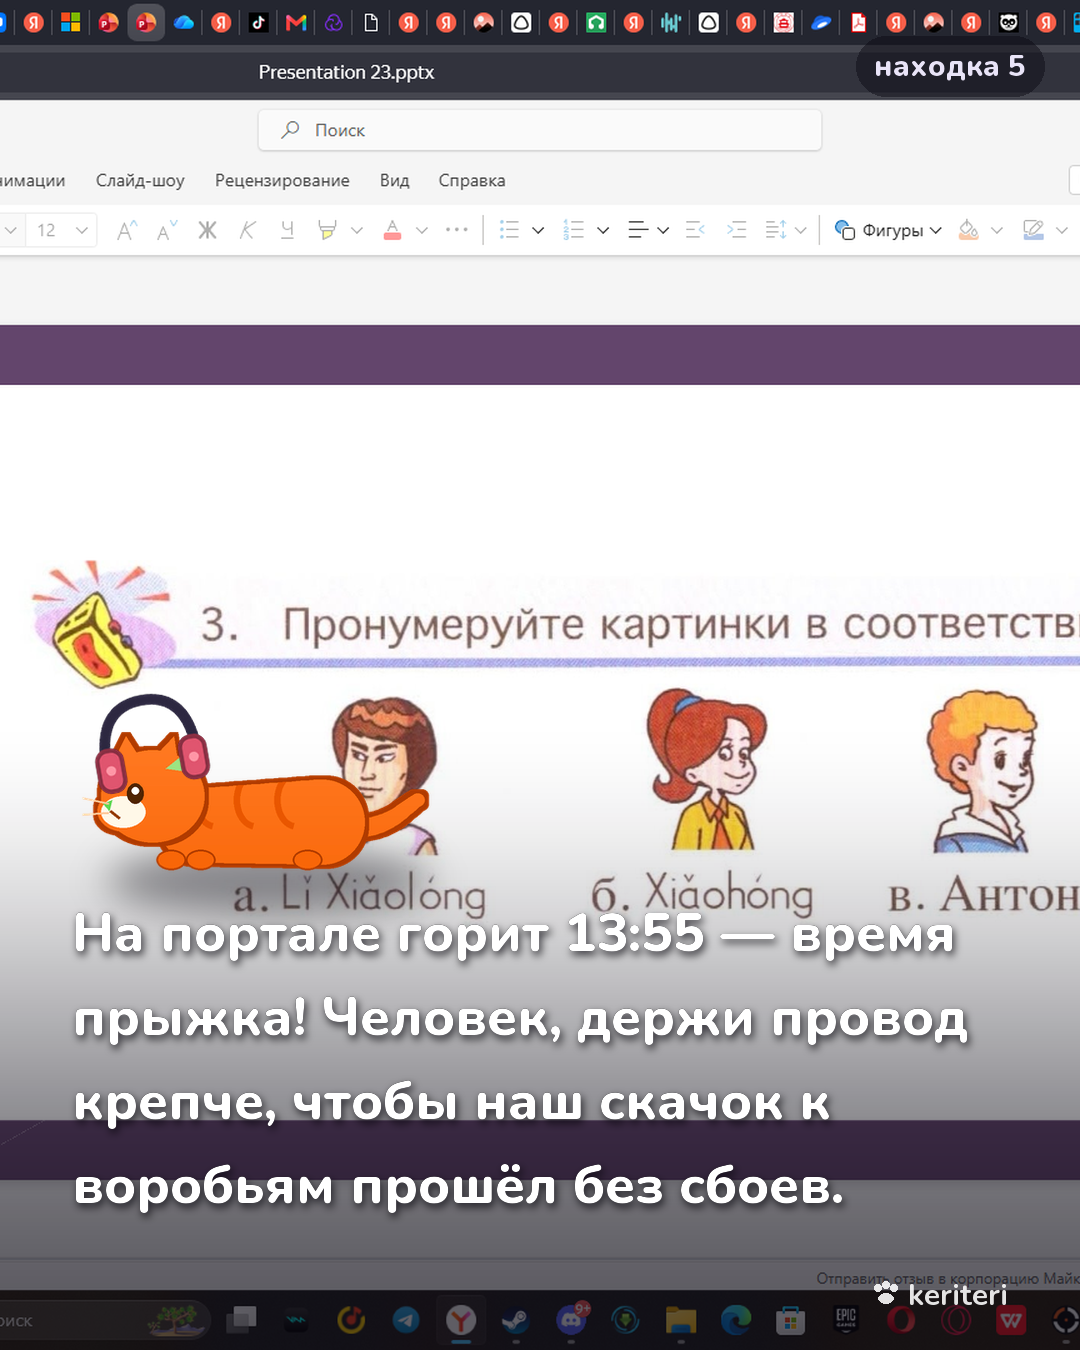The width and height of the screenshot is (1080, 1350).
Task: Select the active PowerPoint browser tab
Action: click(x=146, y=22)
